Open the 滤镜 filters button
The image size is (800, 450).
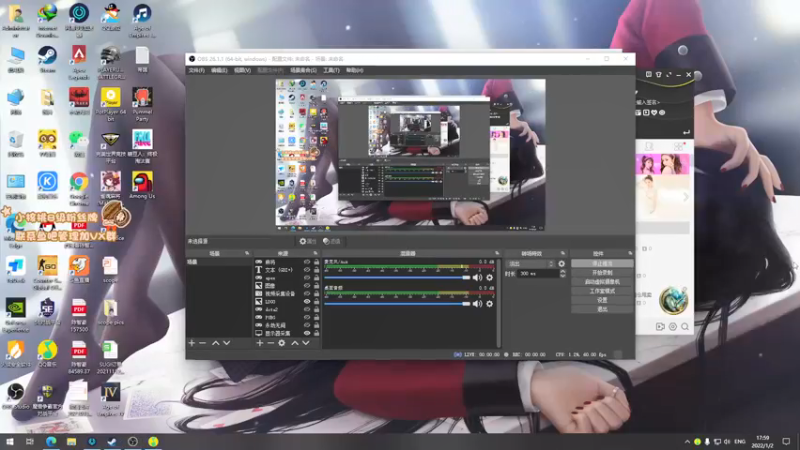click(x=332, y=241)
